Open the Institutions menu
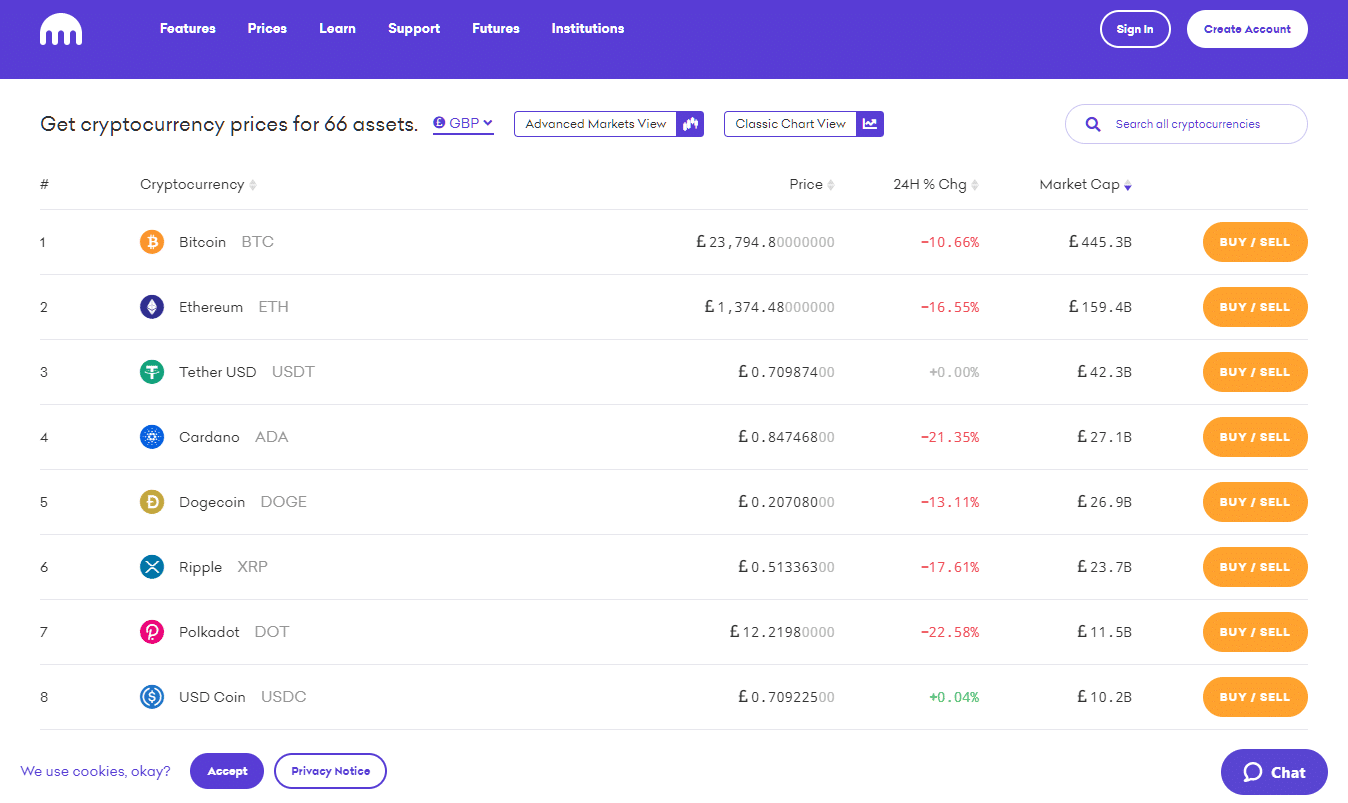This screenshot has height=803, width=1348. tap(588, 29)
